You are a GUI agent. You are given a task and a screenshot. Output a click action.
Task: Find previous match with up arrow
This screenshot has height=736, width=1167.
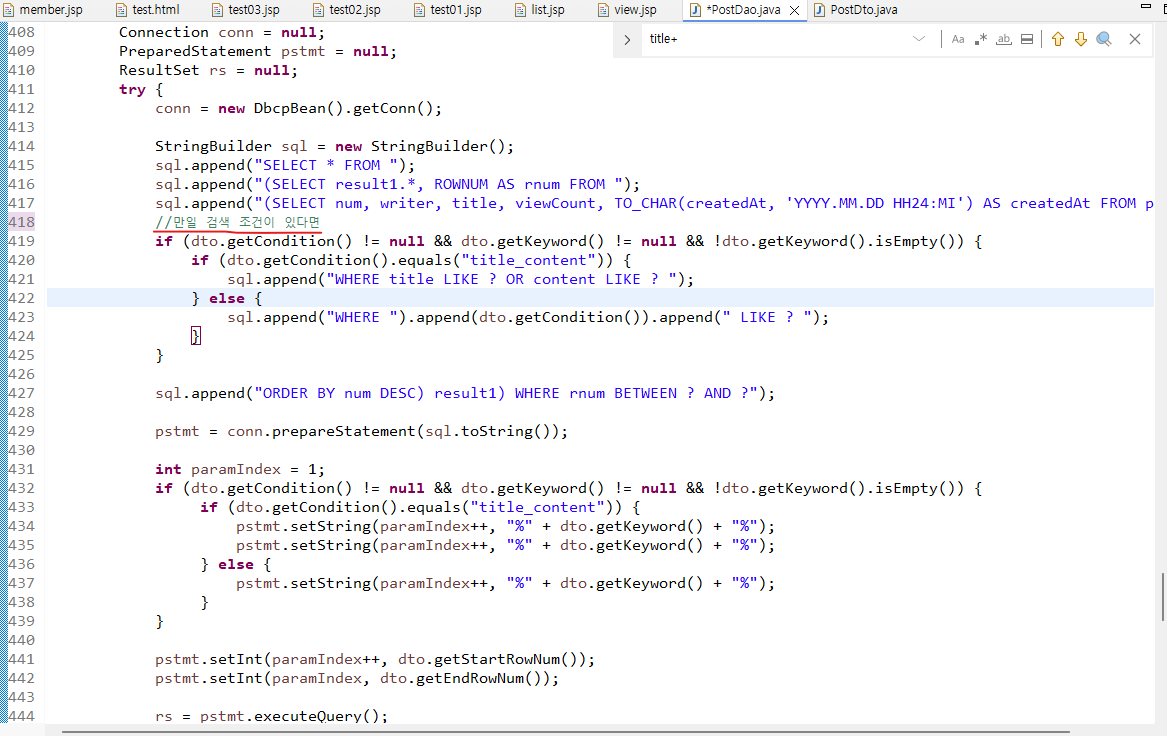coord(1058,39)
